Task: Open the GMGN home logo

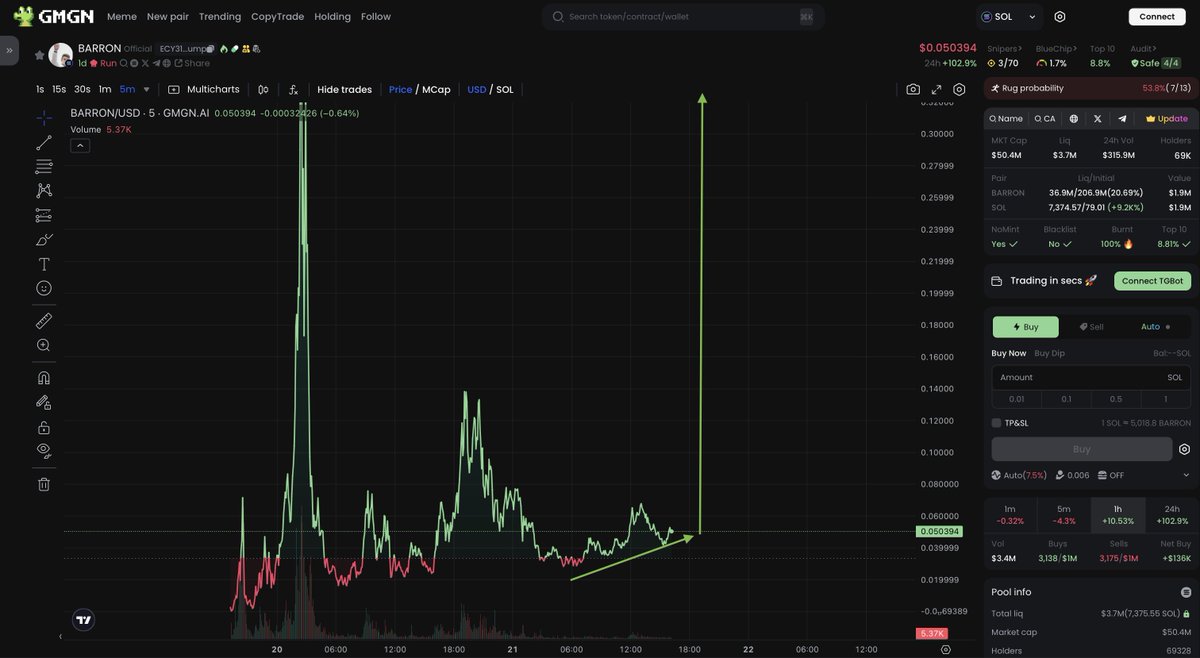Action: (x=53, y=16)
